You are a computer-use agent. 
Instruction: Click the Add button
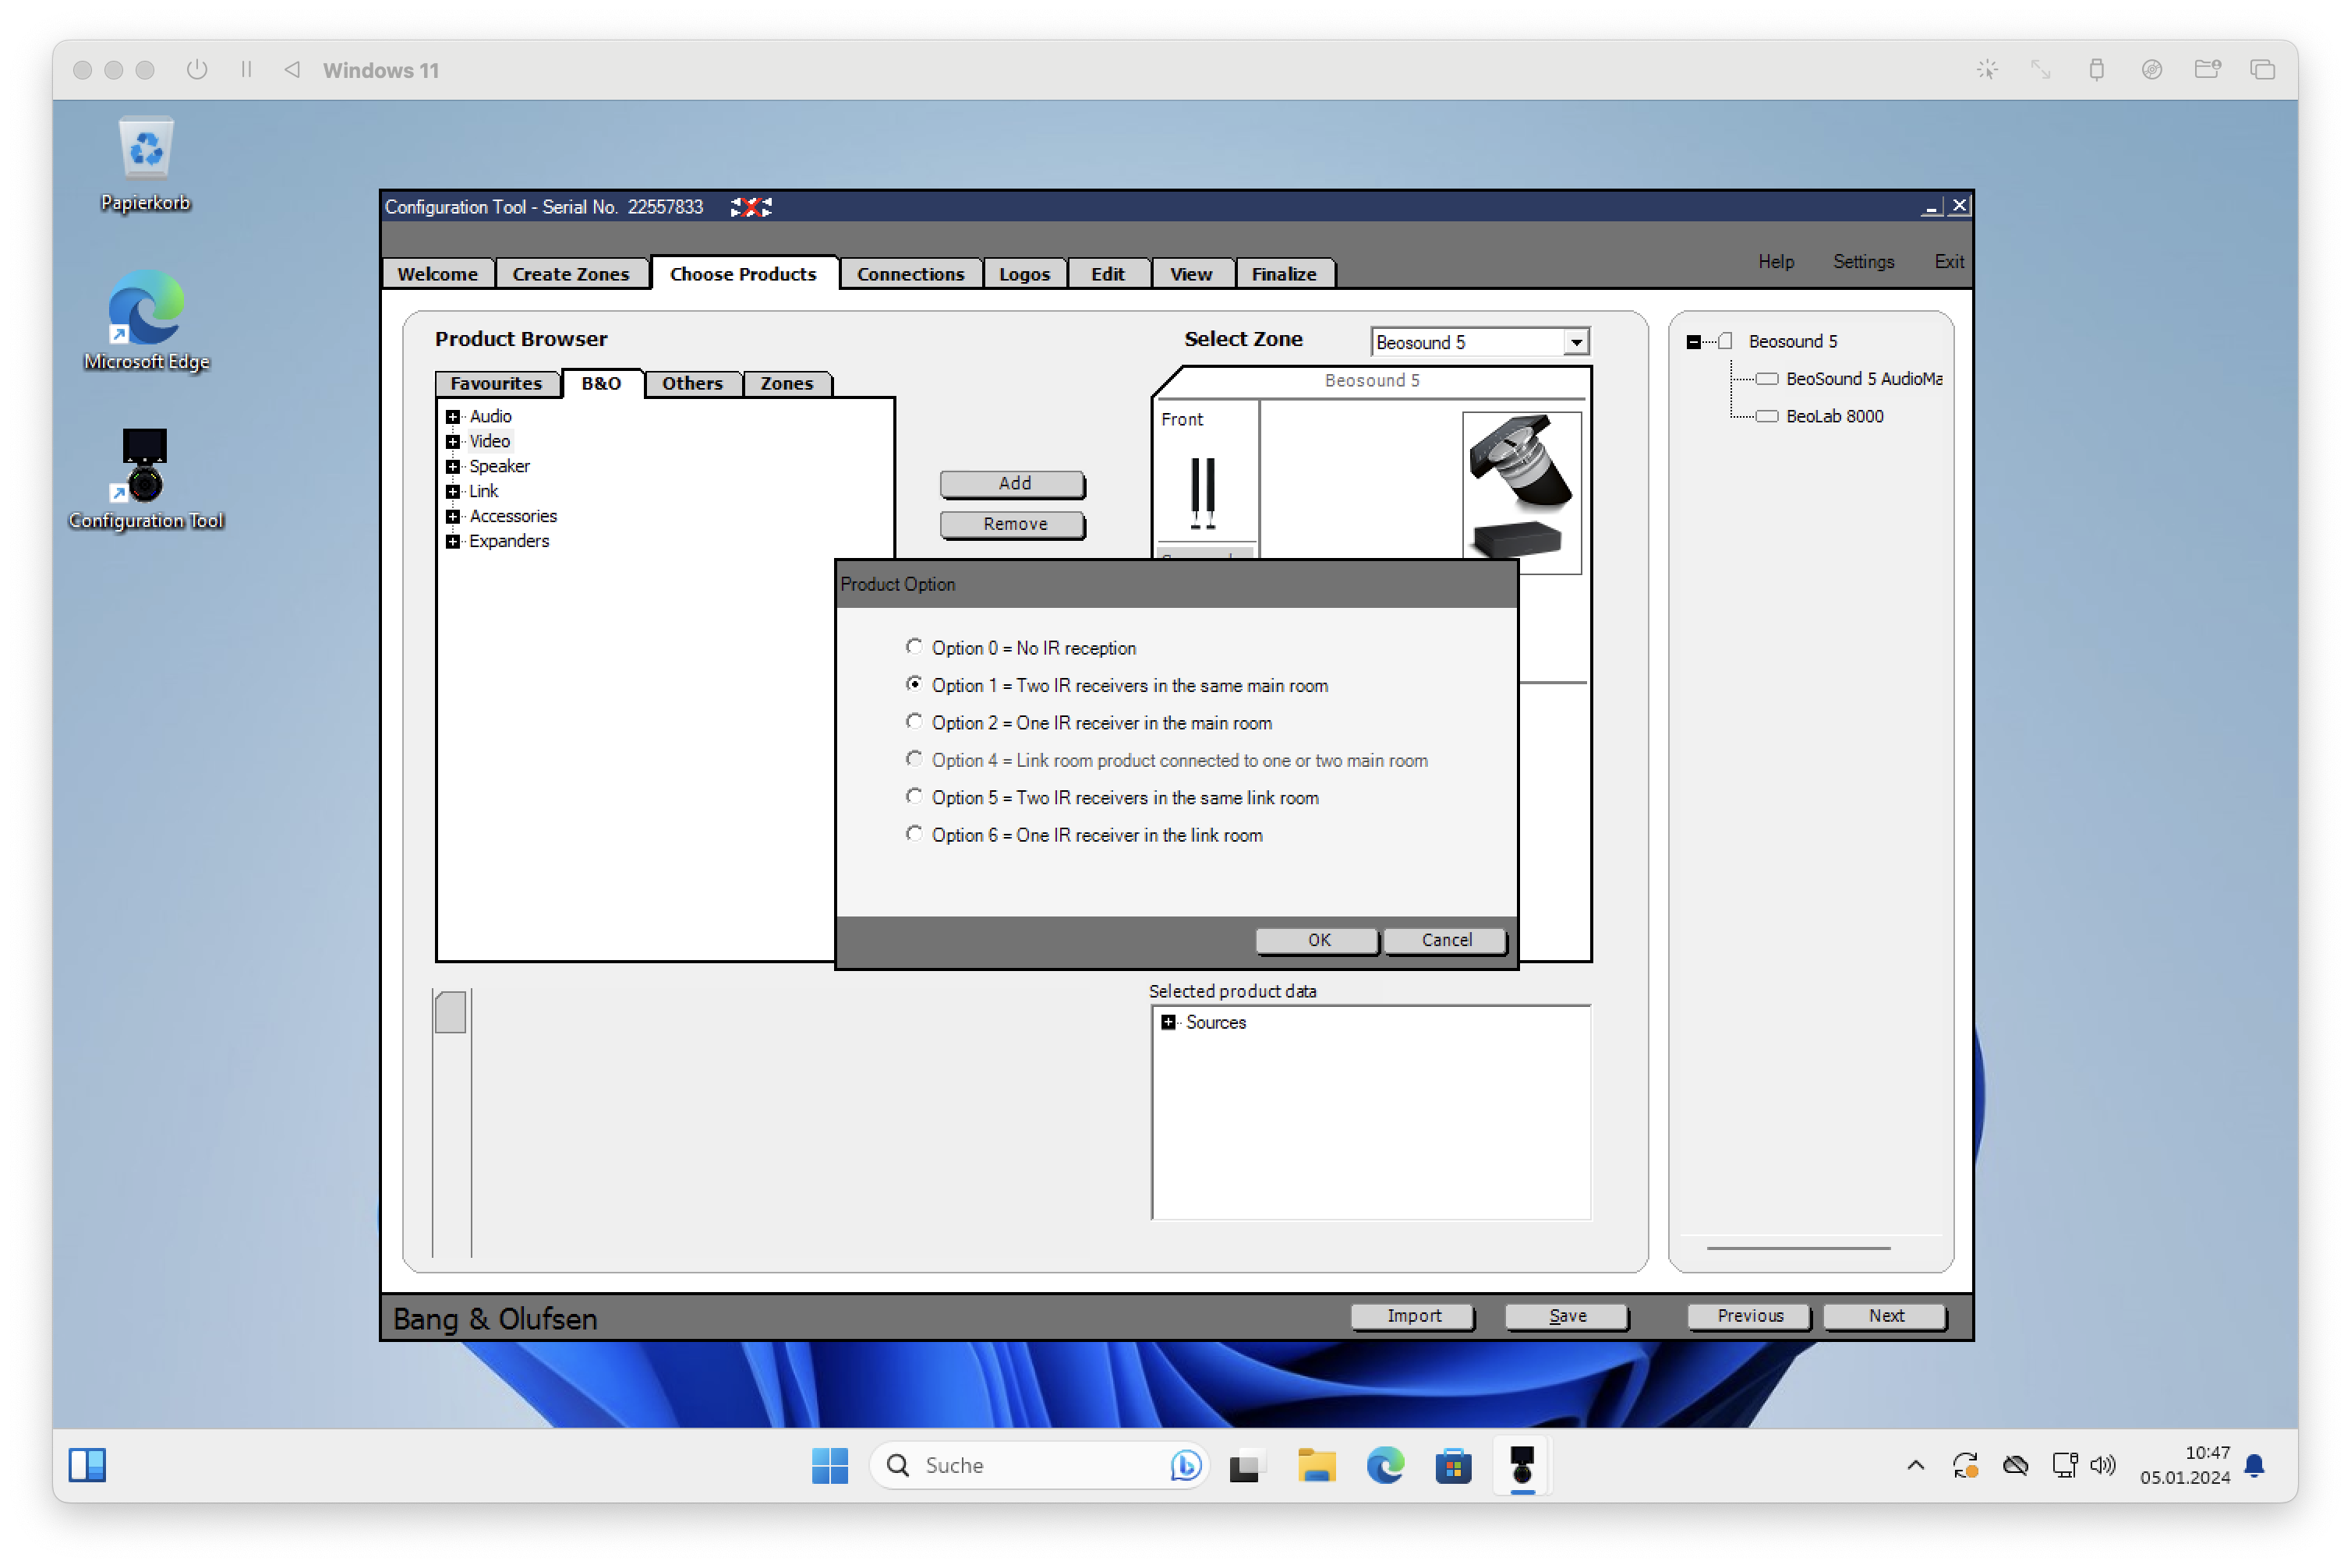1014,484
